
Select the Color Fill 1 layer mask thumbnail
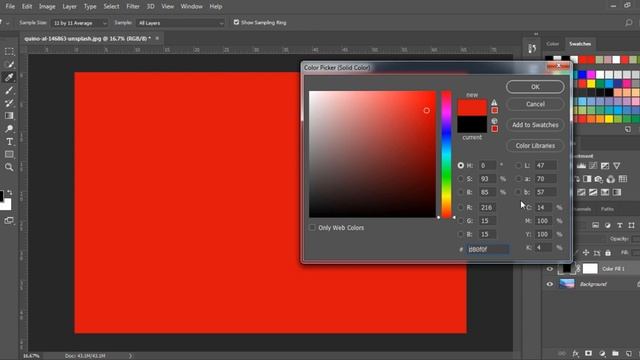point(590,269)
